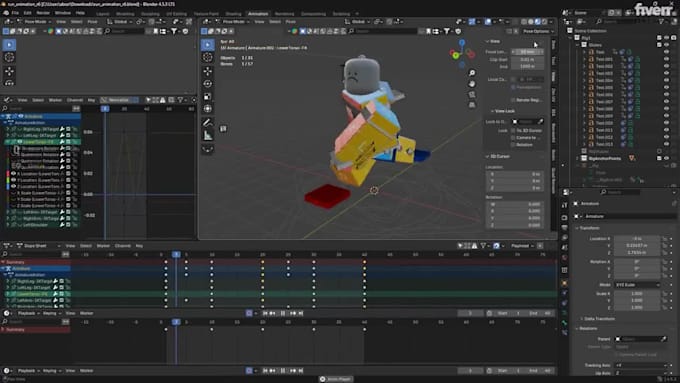The height and width of the screenshot is (383, 680).
Task: Select Move tool in left small viewport
Action: (10, 71)
